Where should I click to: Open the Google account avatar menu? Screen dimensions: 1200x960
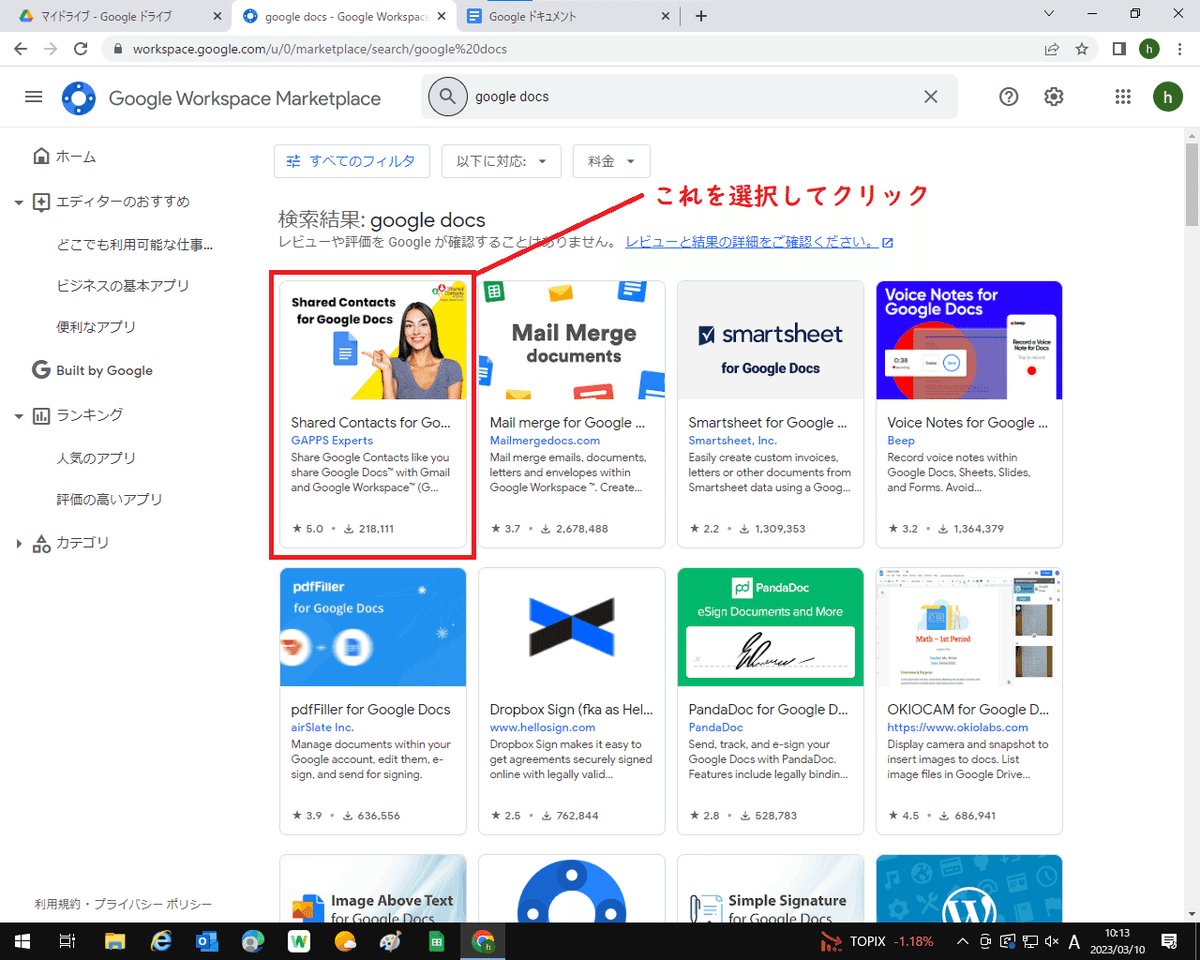[1168, 97]
